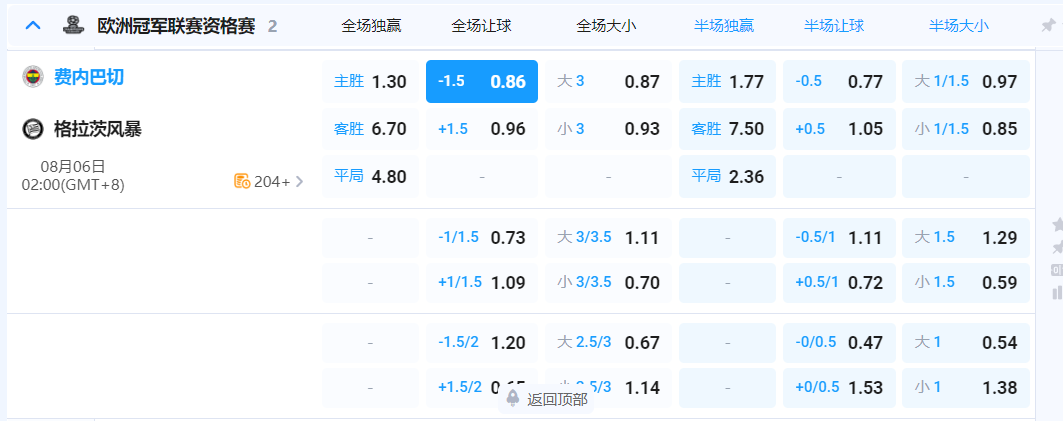Select the 全场让球 column header
1063x421 pixels.
click(481, 26)
